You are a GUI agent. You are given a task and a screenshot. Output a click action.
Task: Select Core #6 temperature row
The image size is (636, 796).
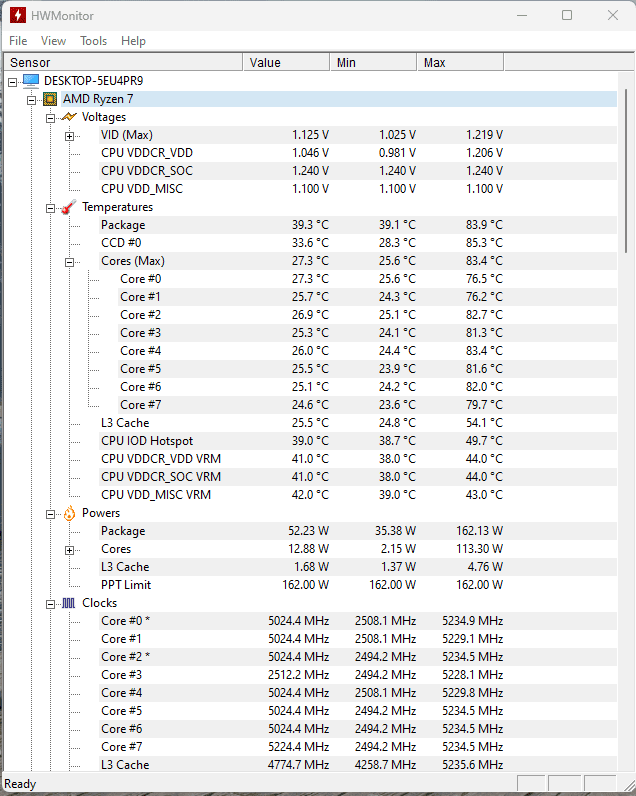pos(367,387)
